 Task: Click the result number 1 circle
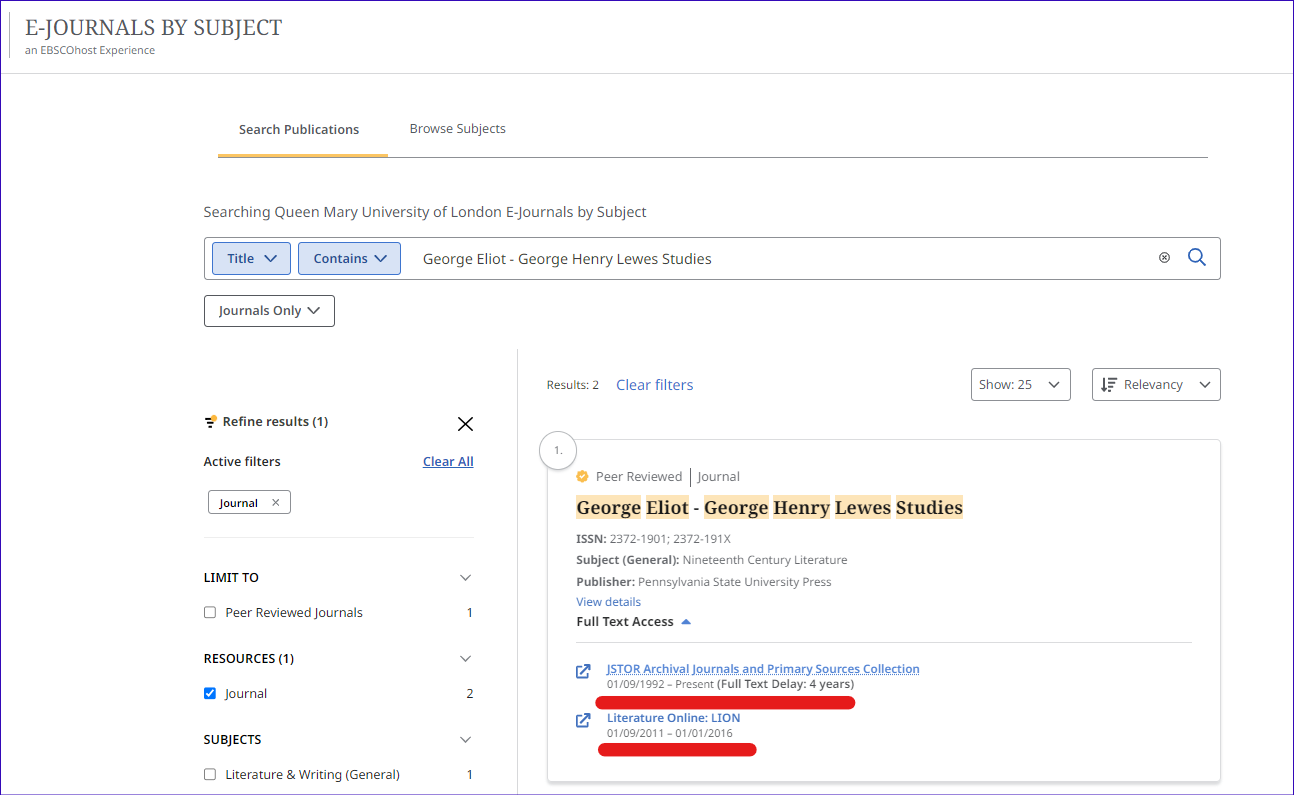[558, 451]
